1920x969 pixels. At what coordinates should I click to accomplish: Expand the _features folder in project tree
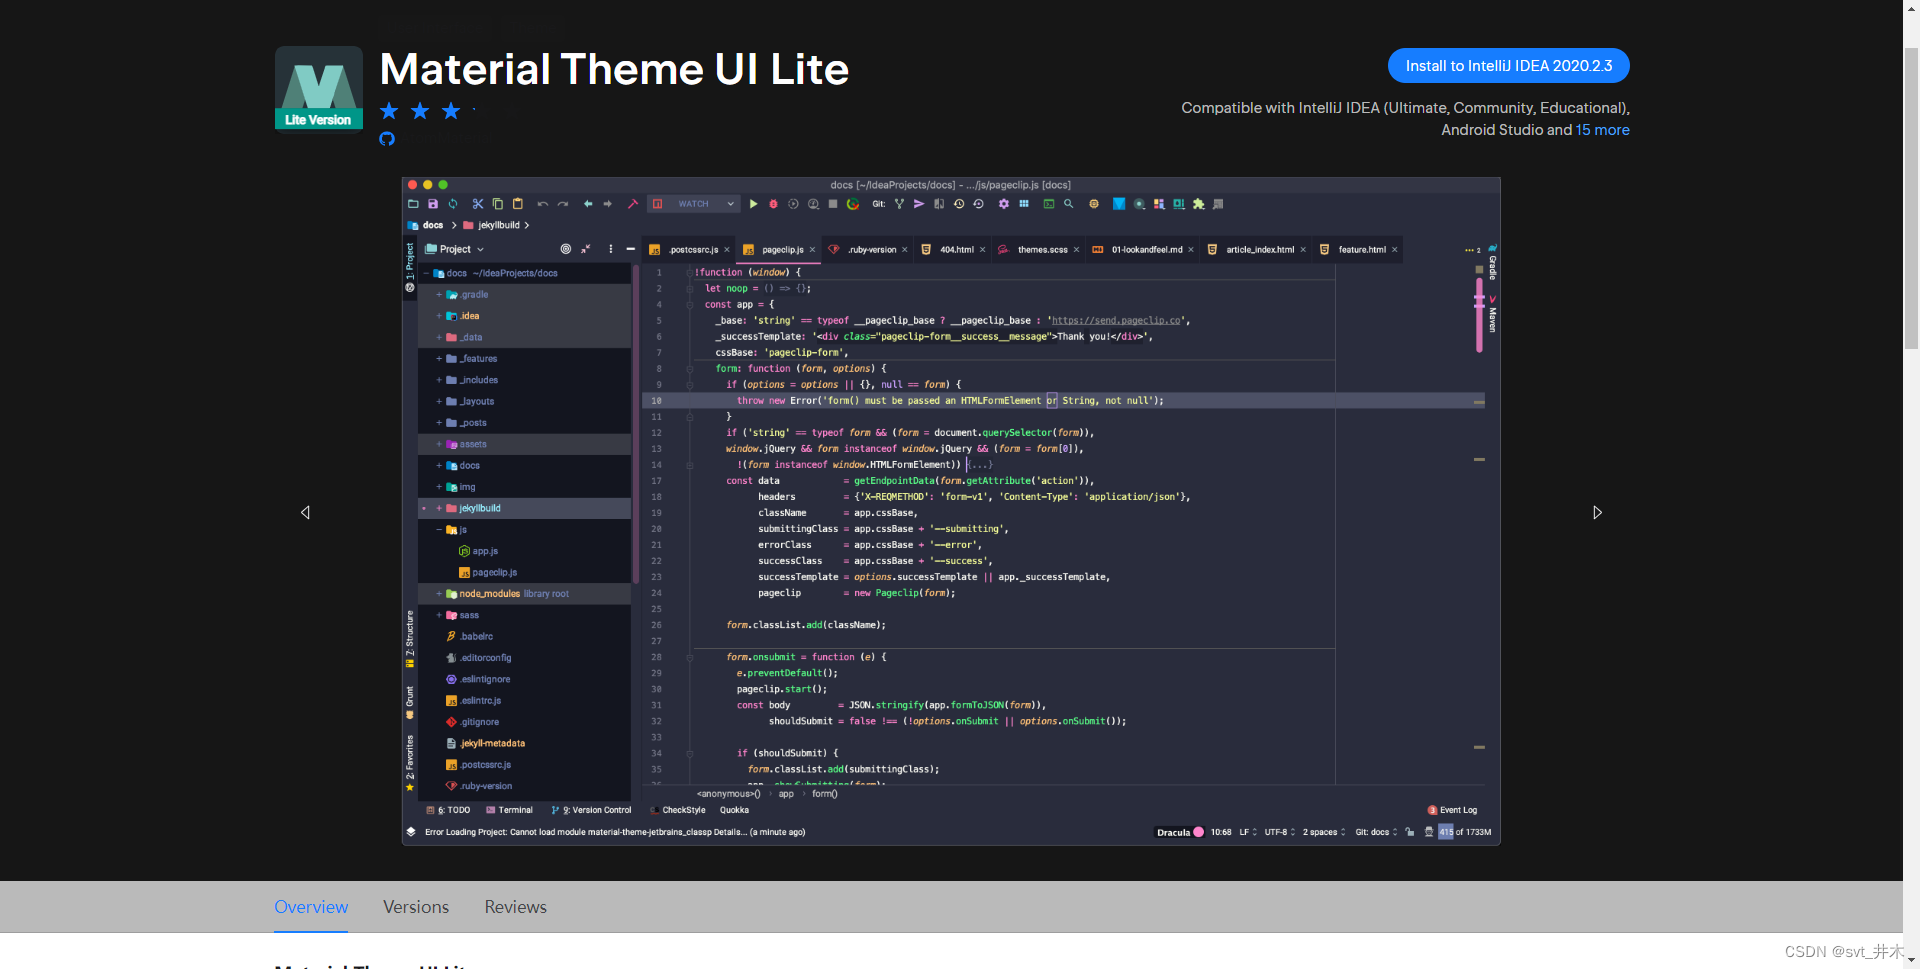439,359
